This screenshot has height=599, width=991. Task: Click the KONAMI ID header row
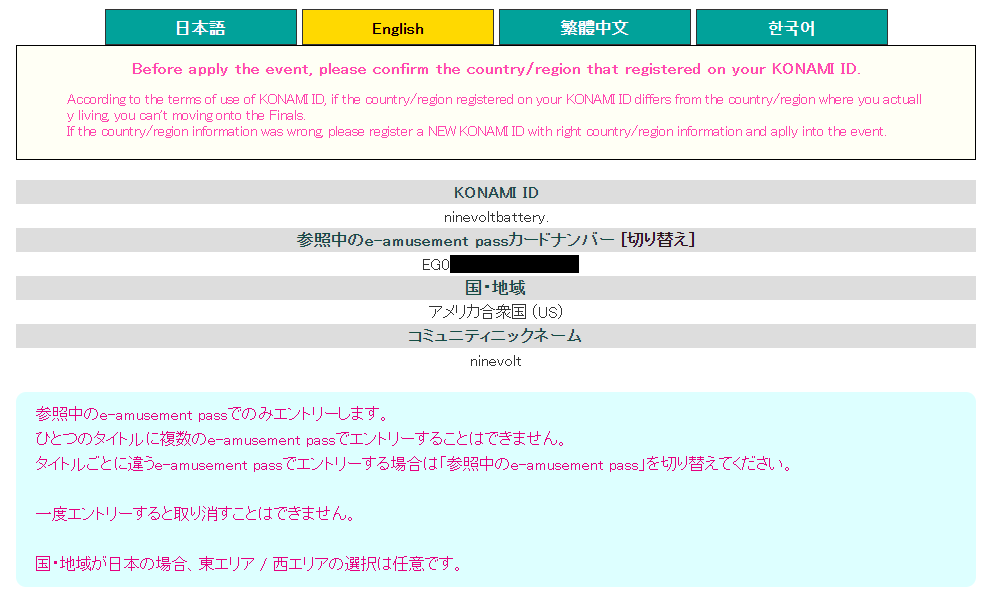[x=496, y=192]
